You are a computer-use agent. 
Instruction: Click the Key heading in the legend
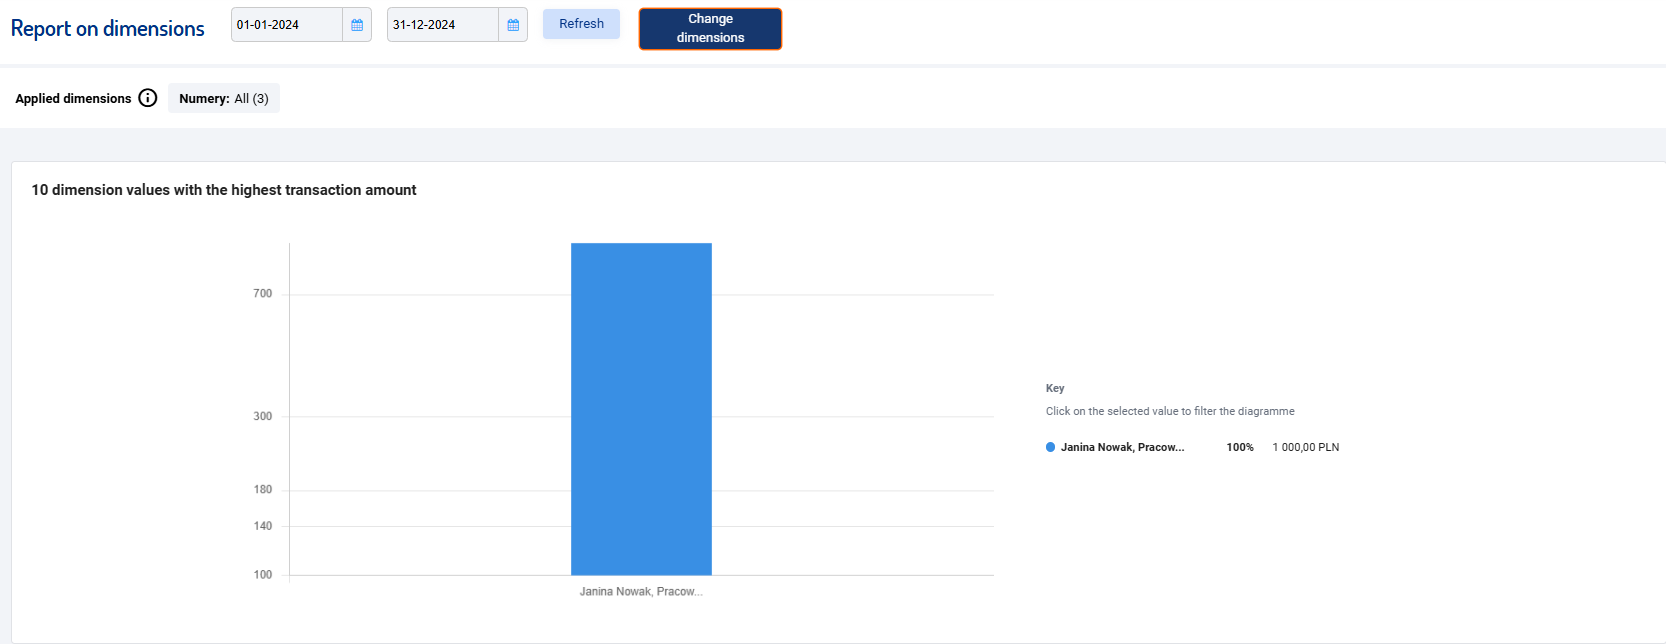1055,388
